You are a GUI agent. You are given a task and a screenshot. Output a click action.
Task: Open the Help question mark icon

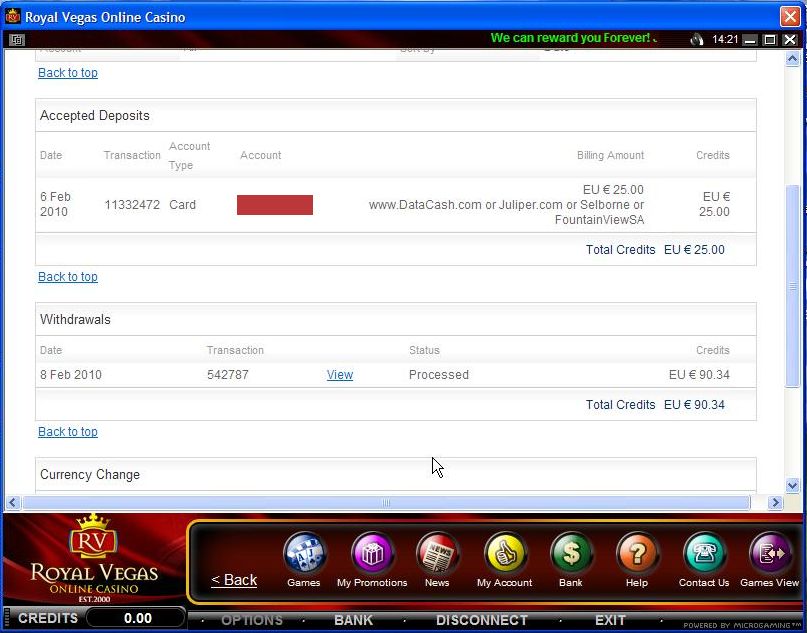[637, 554]
